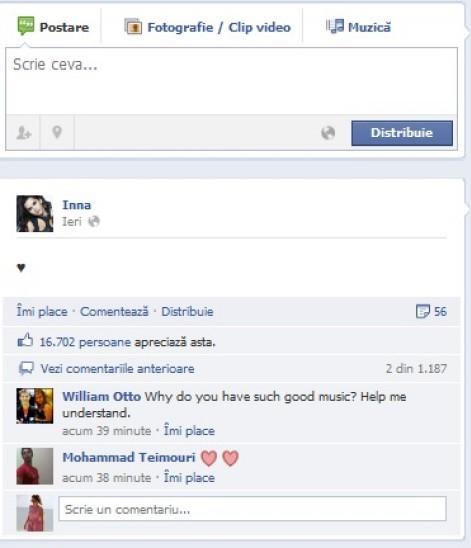Click the globe privacy icon next to Ieri

pyautogui.click(x=94, y=221)
